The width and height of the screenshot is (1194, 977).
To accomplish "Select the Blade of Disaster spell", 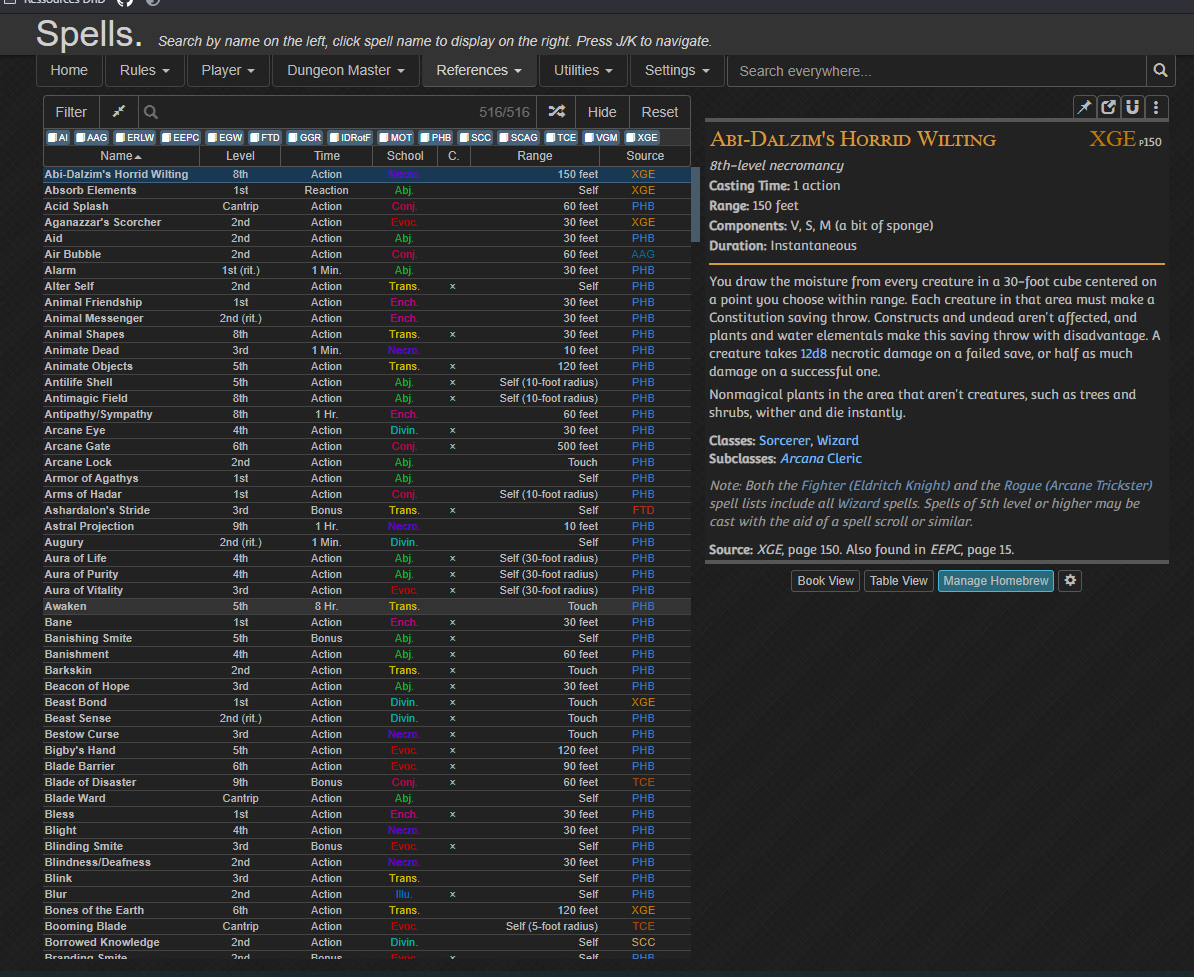I will coord(367,782).
